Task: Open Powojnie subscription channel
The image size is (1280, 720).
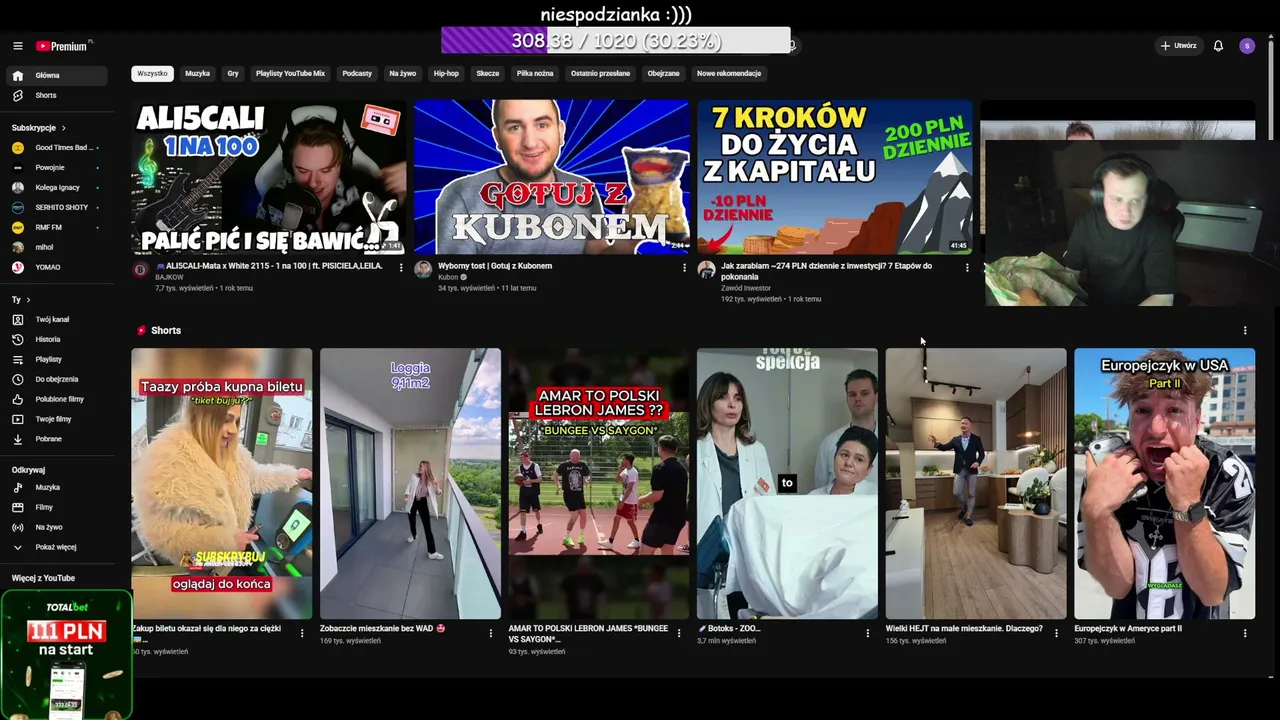Action: point(56,167)
